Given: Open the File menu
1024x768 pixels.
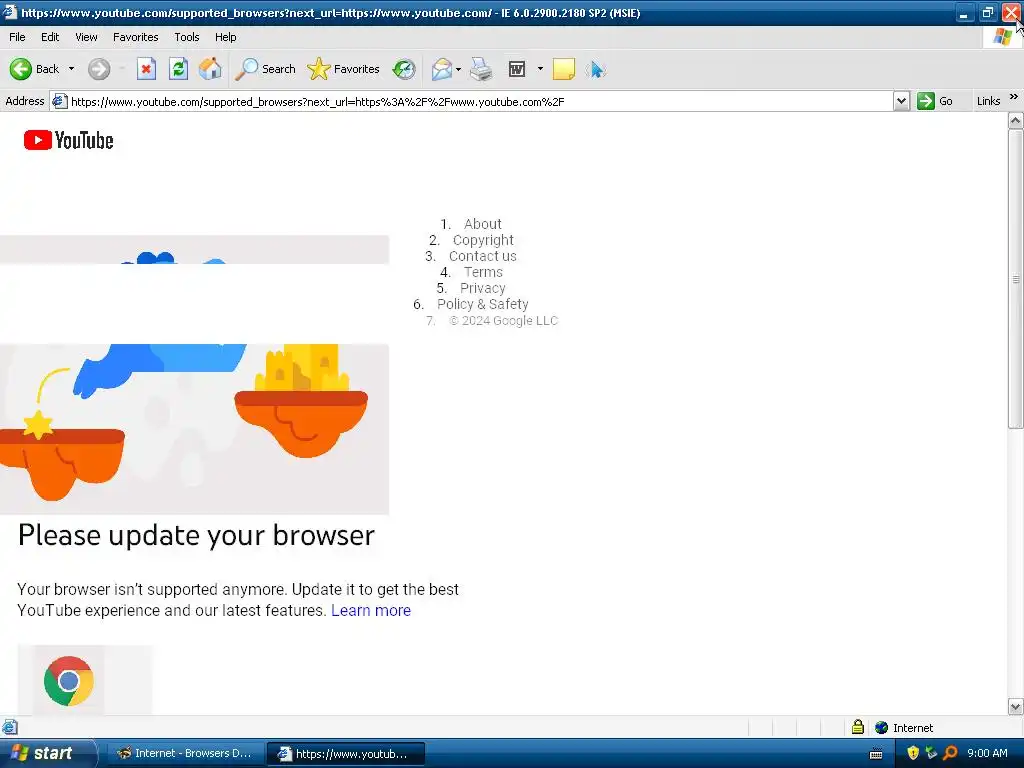Looking at the screenshot, I should [17, 37].
